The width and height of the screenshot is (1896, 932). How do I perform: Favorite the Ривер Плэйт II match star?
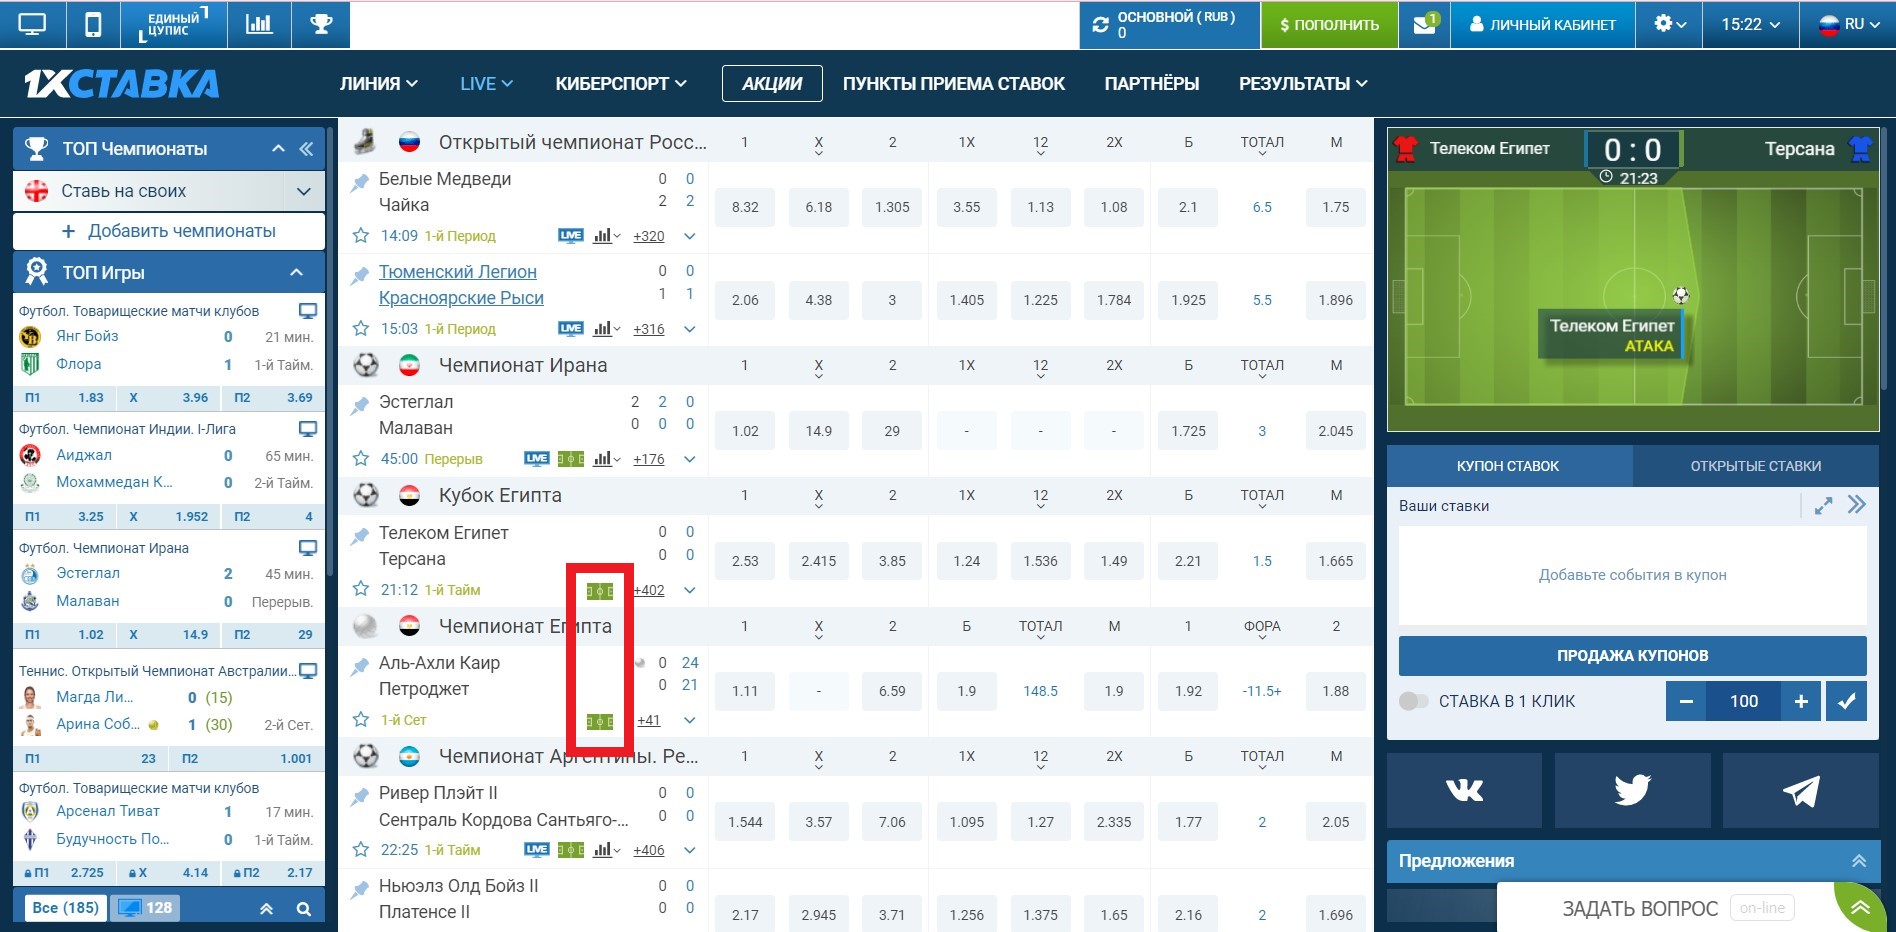coord(361,850)
